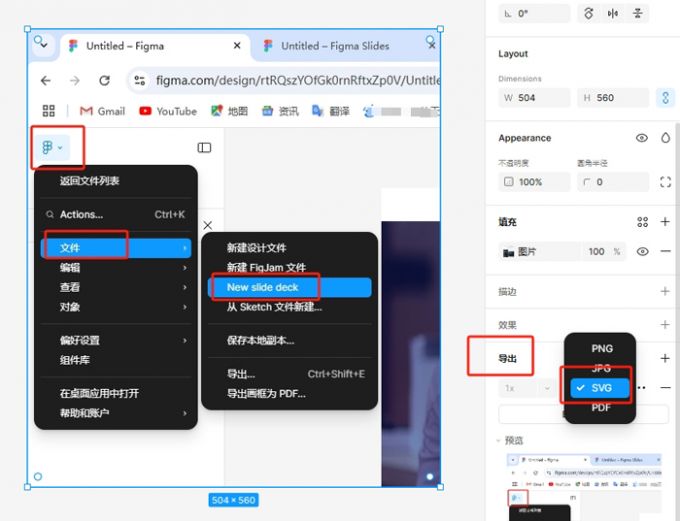Open the YouTube bookmark
Image resolution: width=680 pixels, height=521 pixels.
coord(168,111)
